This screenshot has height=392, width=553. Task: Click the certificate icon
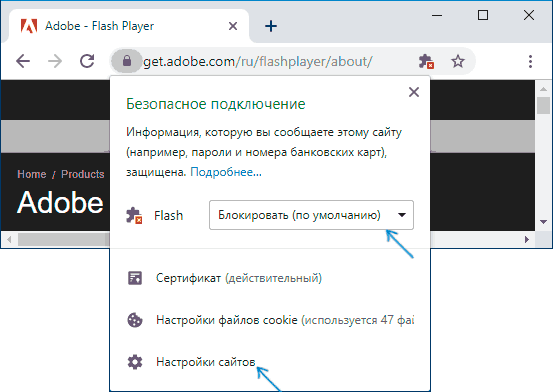click(x=135, y=278)
